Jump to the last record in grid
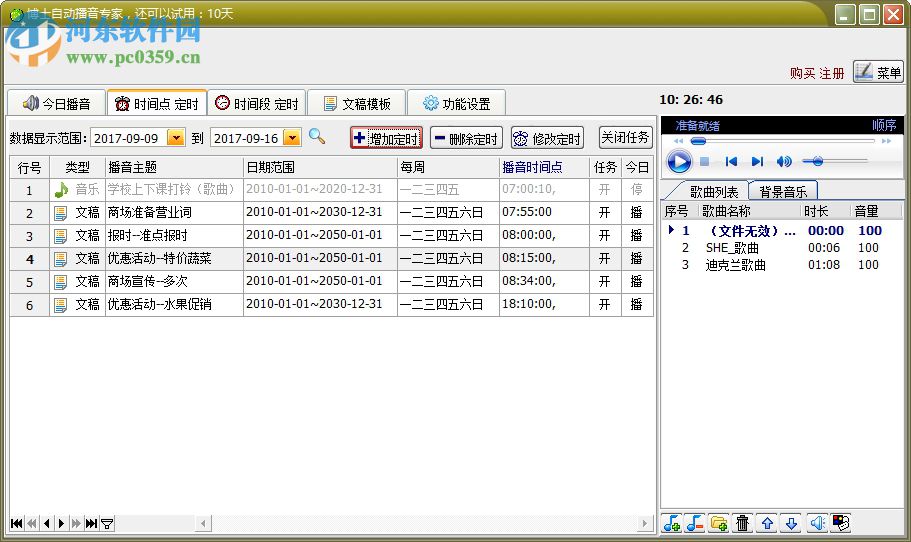This screenshot has width=911, height=542. point(91,523)
